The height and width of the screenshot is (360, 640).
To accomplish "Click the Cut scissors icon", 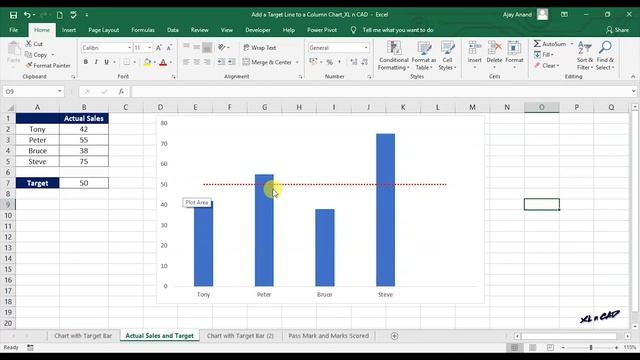I will point(29,44).
